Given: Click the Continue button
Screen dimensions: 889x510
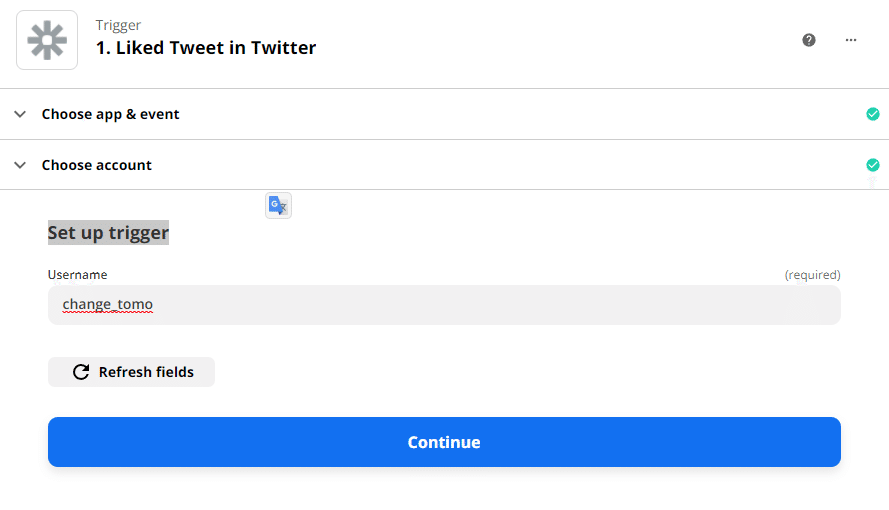Looking at the screenshot, I should (x=444, y=442).
